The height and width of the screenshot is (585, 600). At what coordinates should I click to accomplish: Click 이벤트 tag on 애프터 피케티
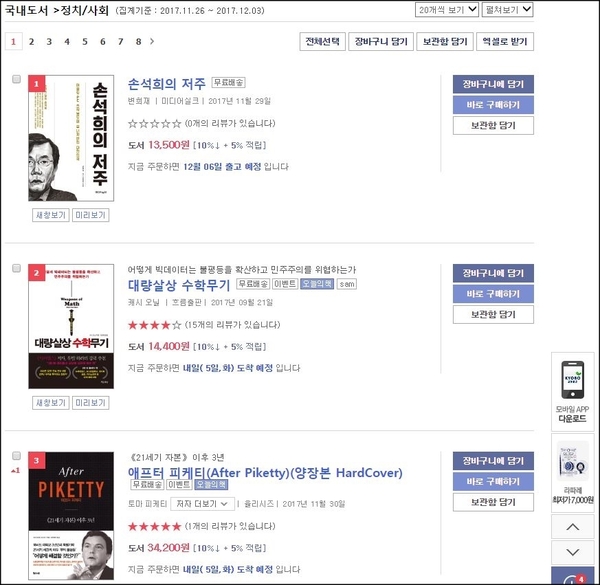point(179,484)
